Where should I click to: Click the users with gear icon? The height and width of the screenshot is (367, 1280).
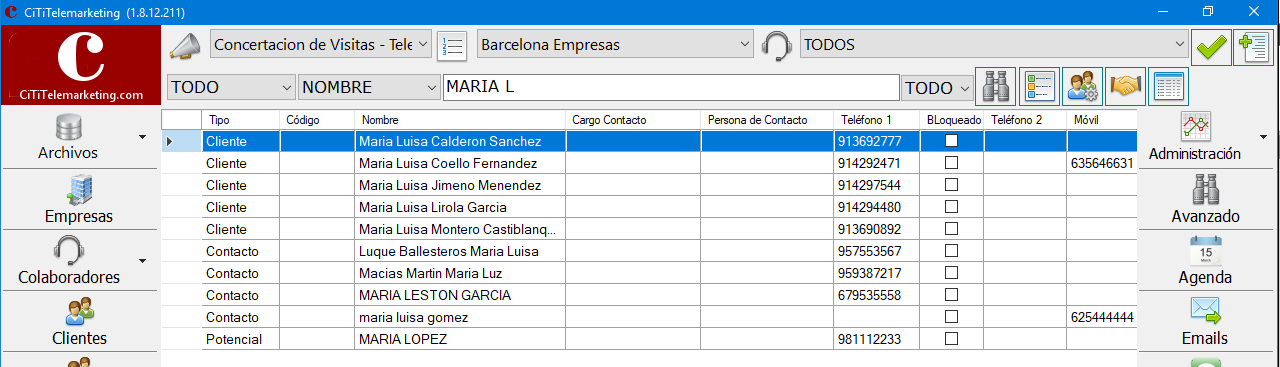point(1082,87)
